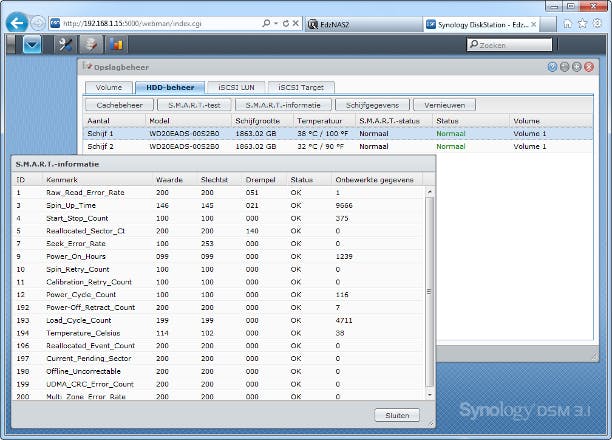Switch to the Volume tab
The image size is (612, 440).
click(x=108, y=88)
